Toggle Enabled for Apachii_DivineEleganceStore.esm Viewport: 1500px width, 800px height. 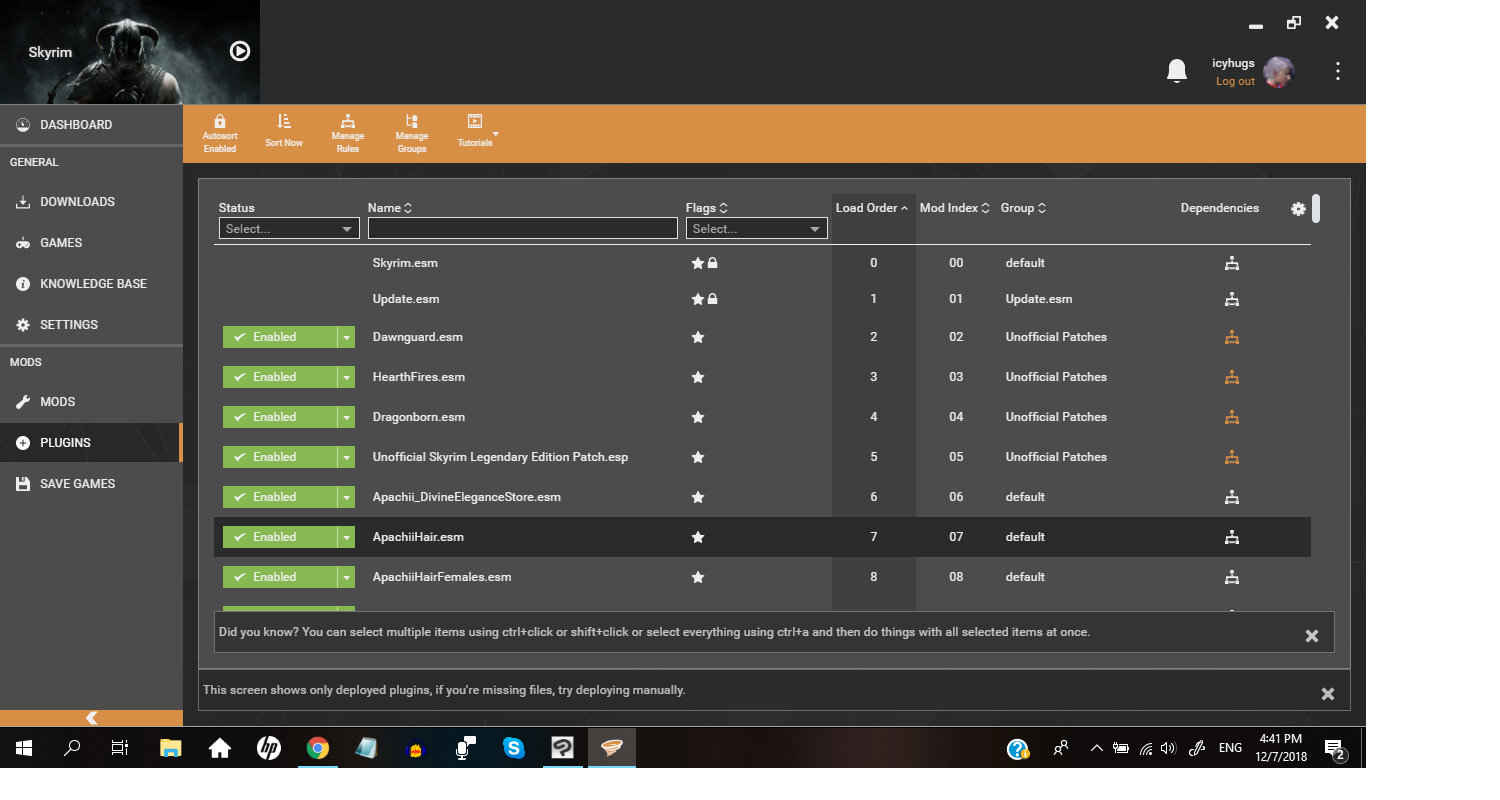(x=280, y=497)
